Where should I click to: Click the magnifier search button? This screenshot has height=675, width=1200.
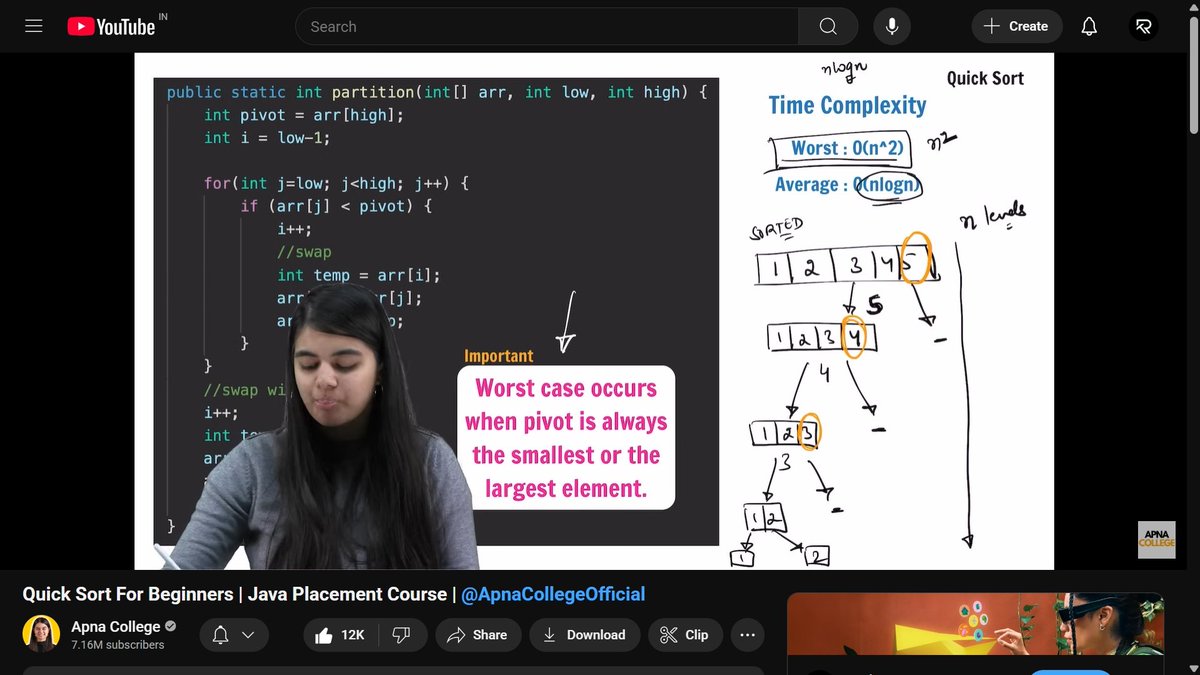point(828,27)
